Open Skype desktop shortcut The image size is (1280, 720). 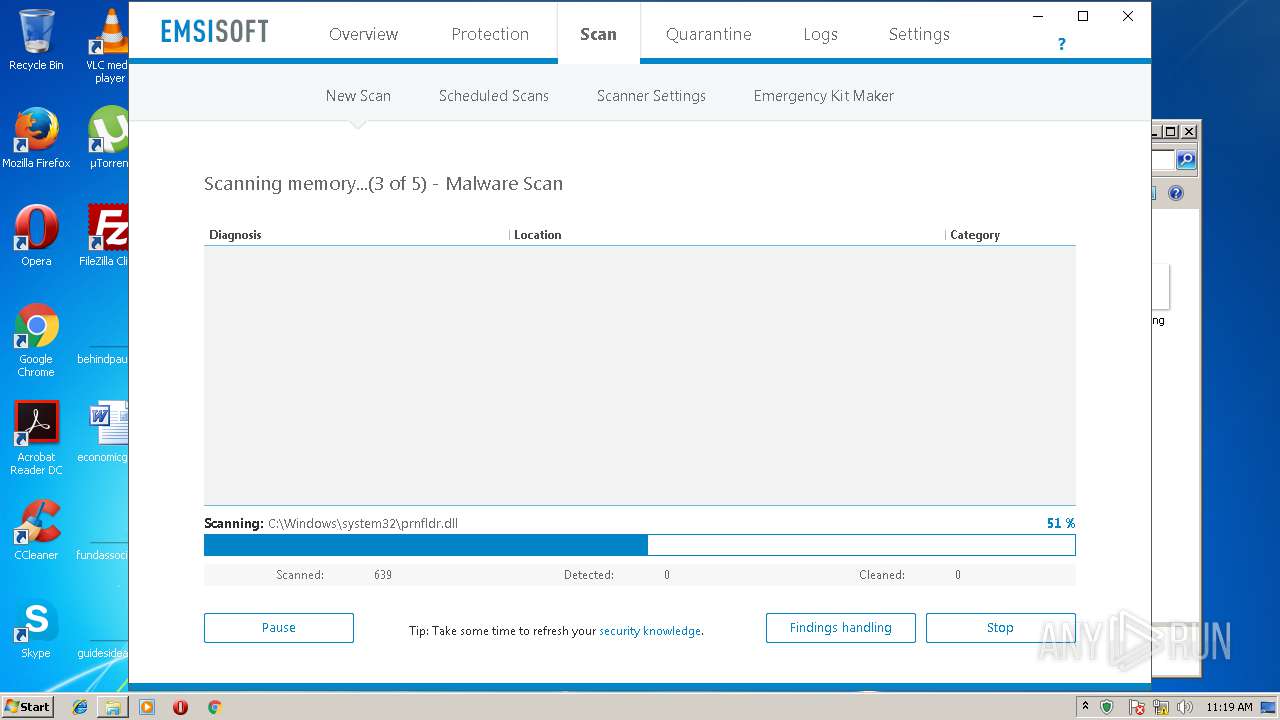tap(36, 628)
